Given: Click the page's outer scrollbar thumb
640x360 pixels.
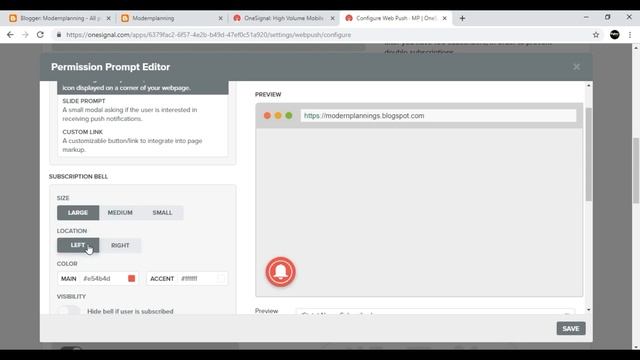Looking at the screenshot, I should point(636,170).
